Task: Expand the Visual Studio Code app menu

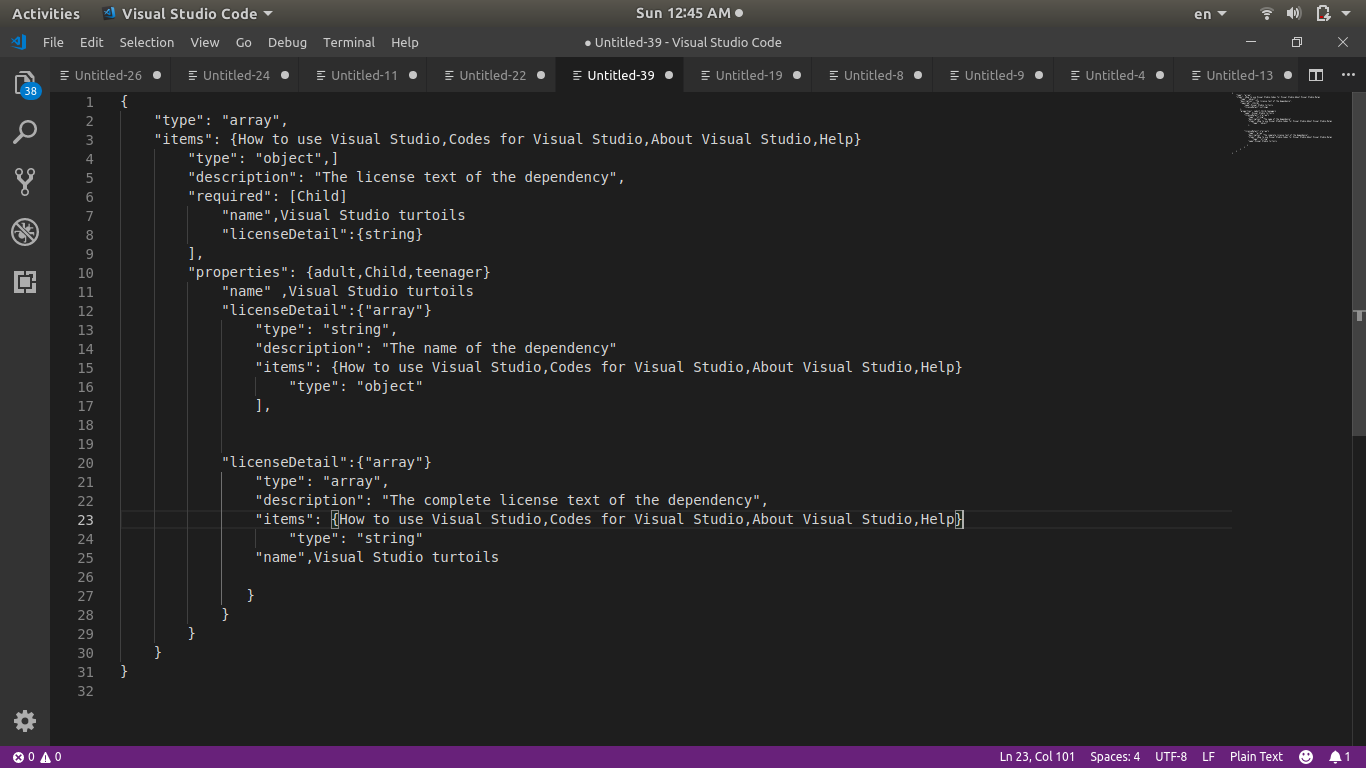Action: coord(187,14)
